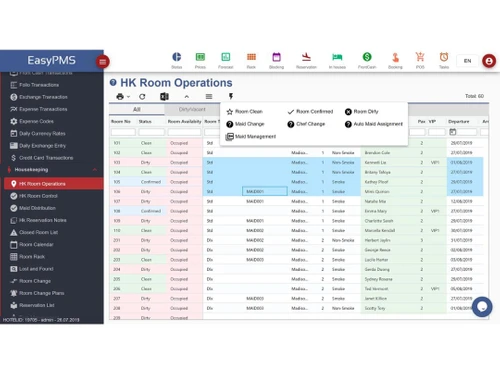The height and width of the screenshot is (375, 500).
Task: Click the collapse chevron in grid toolbar
Action: [x=187, y=97]
